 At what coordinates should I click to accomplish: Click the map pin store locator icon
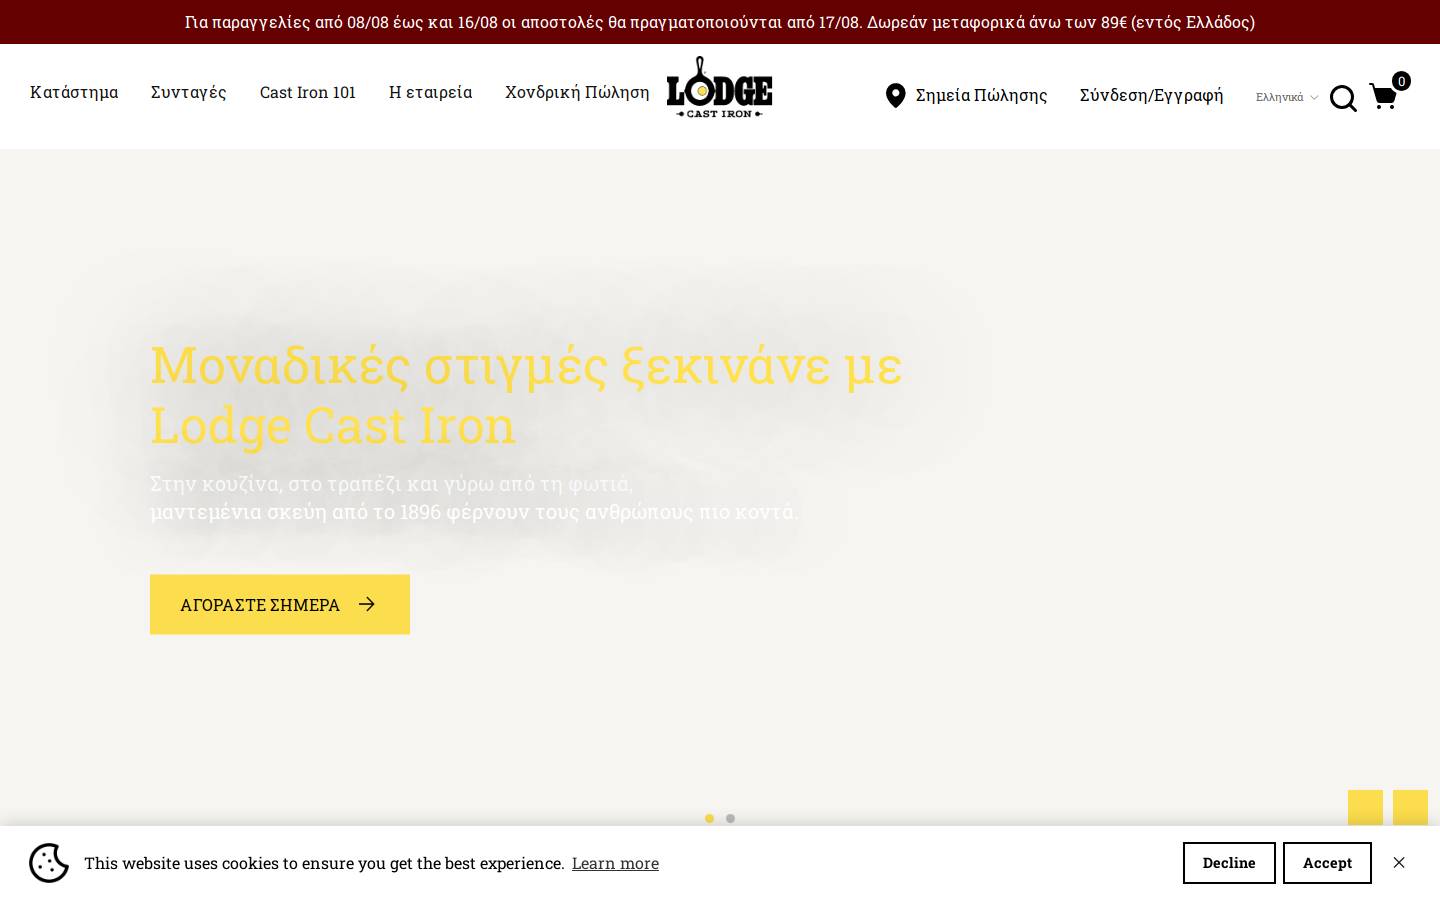[x=895, y=96]
